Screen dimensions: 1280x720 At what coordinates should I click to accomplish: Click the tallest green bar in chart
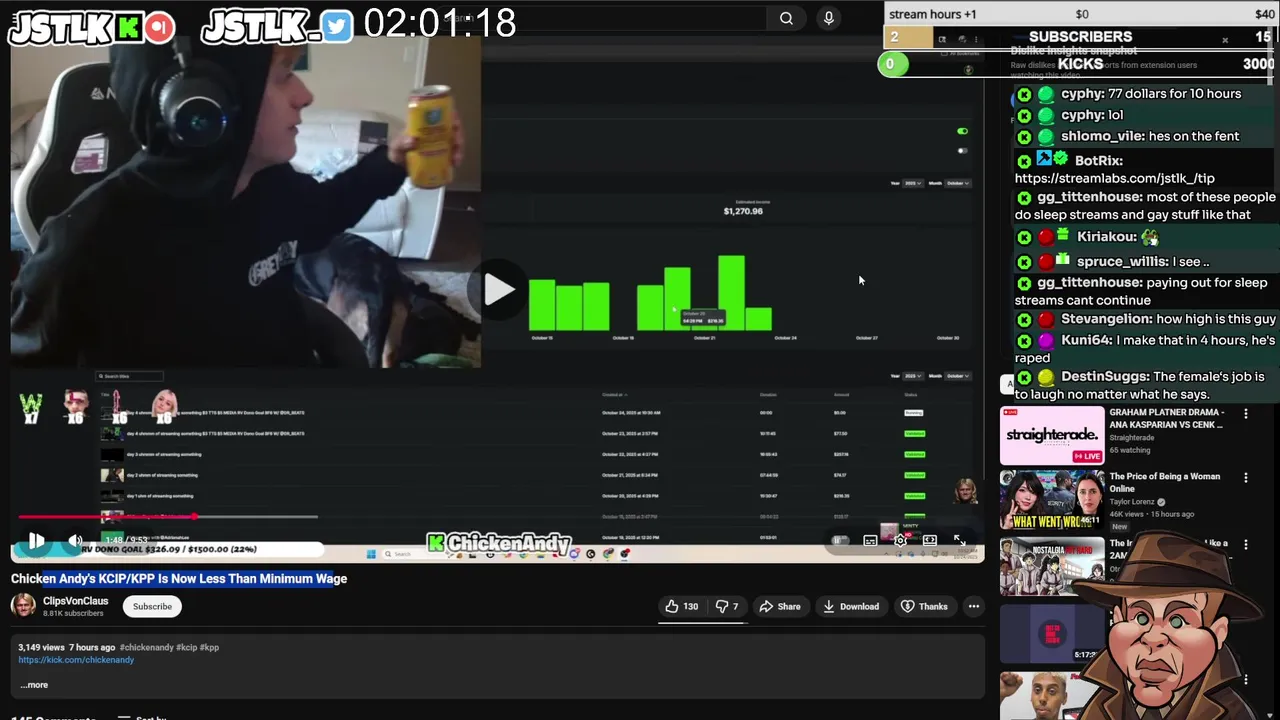(x=731, y=293)
